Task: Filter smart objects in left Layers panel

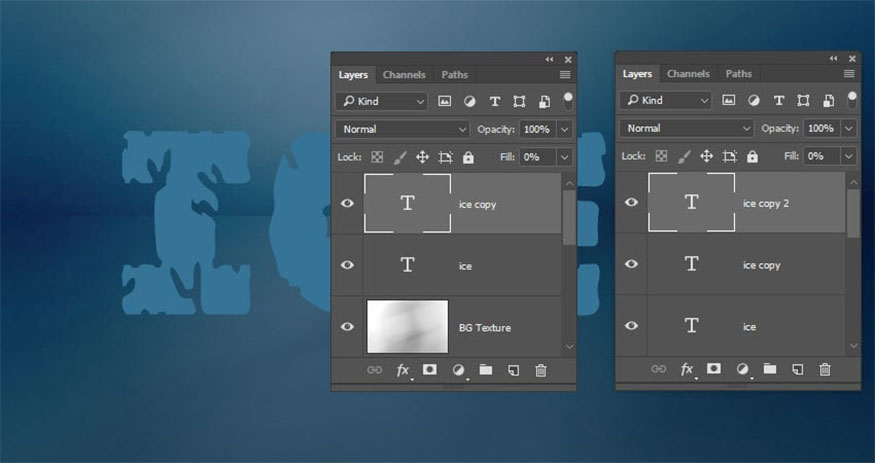Action: tap(544, 101)
